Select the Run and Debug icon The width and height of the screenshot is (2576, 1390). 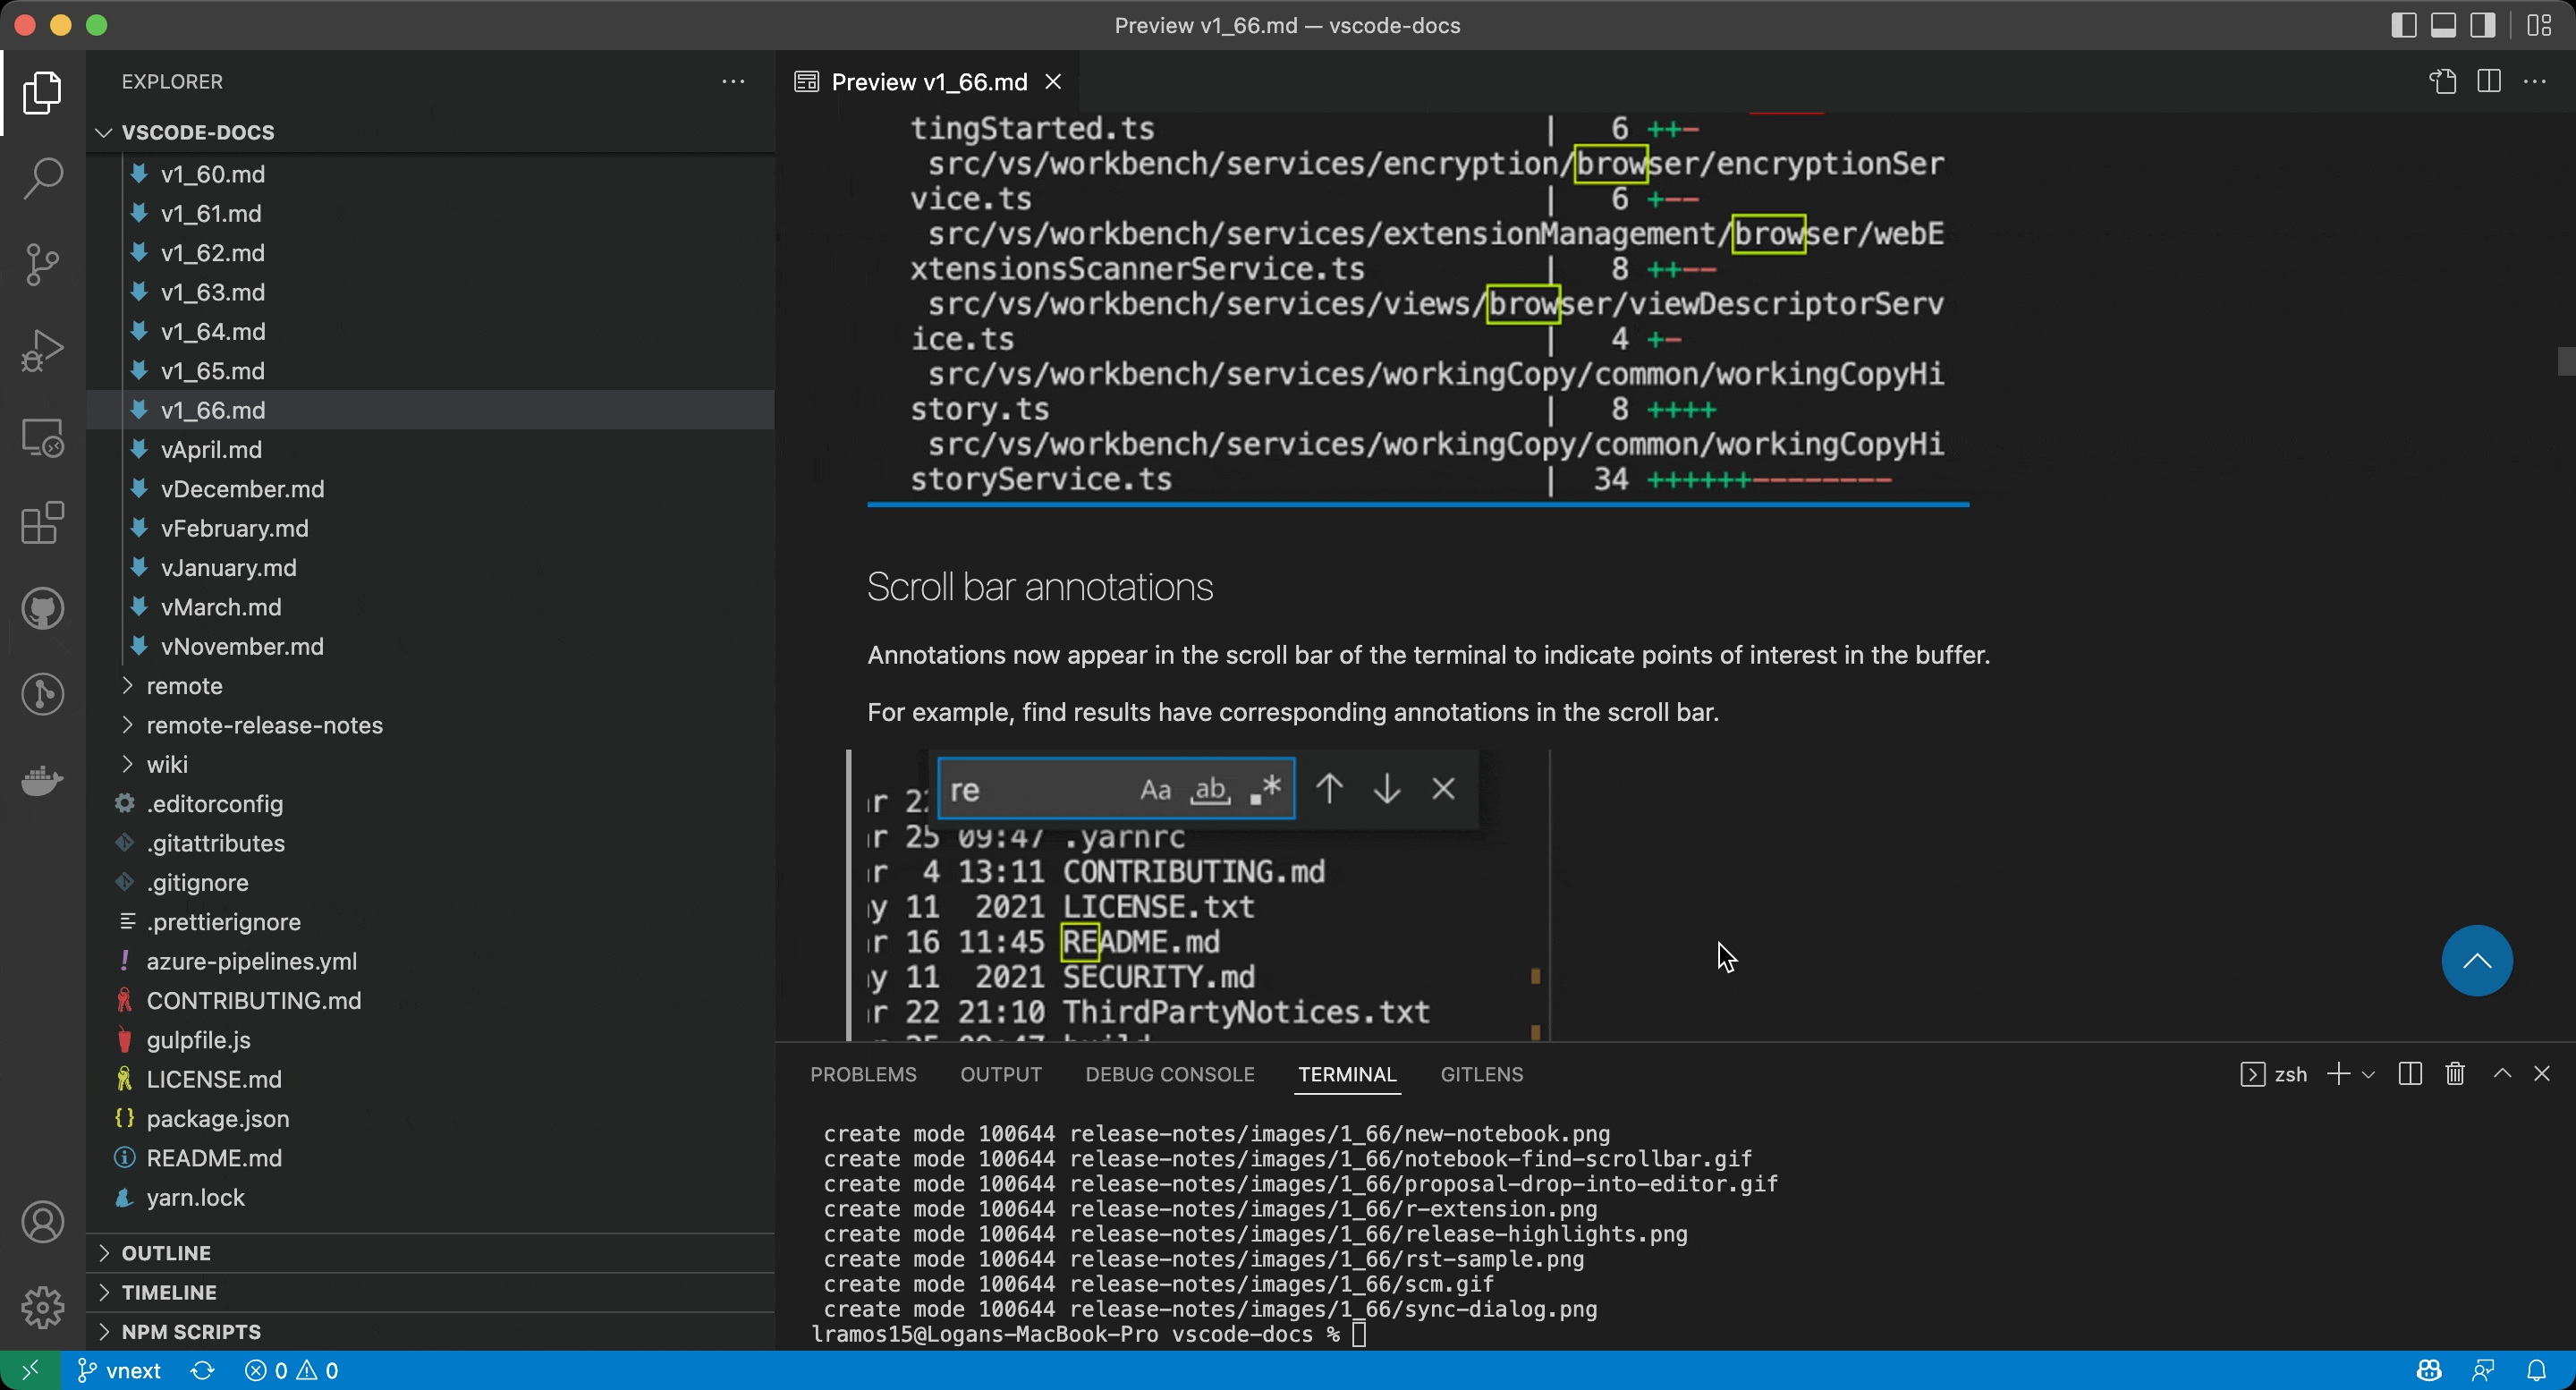click(x=42, y=349)
